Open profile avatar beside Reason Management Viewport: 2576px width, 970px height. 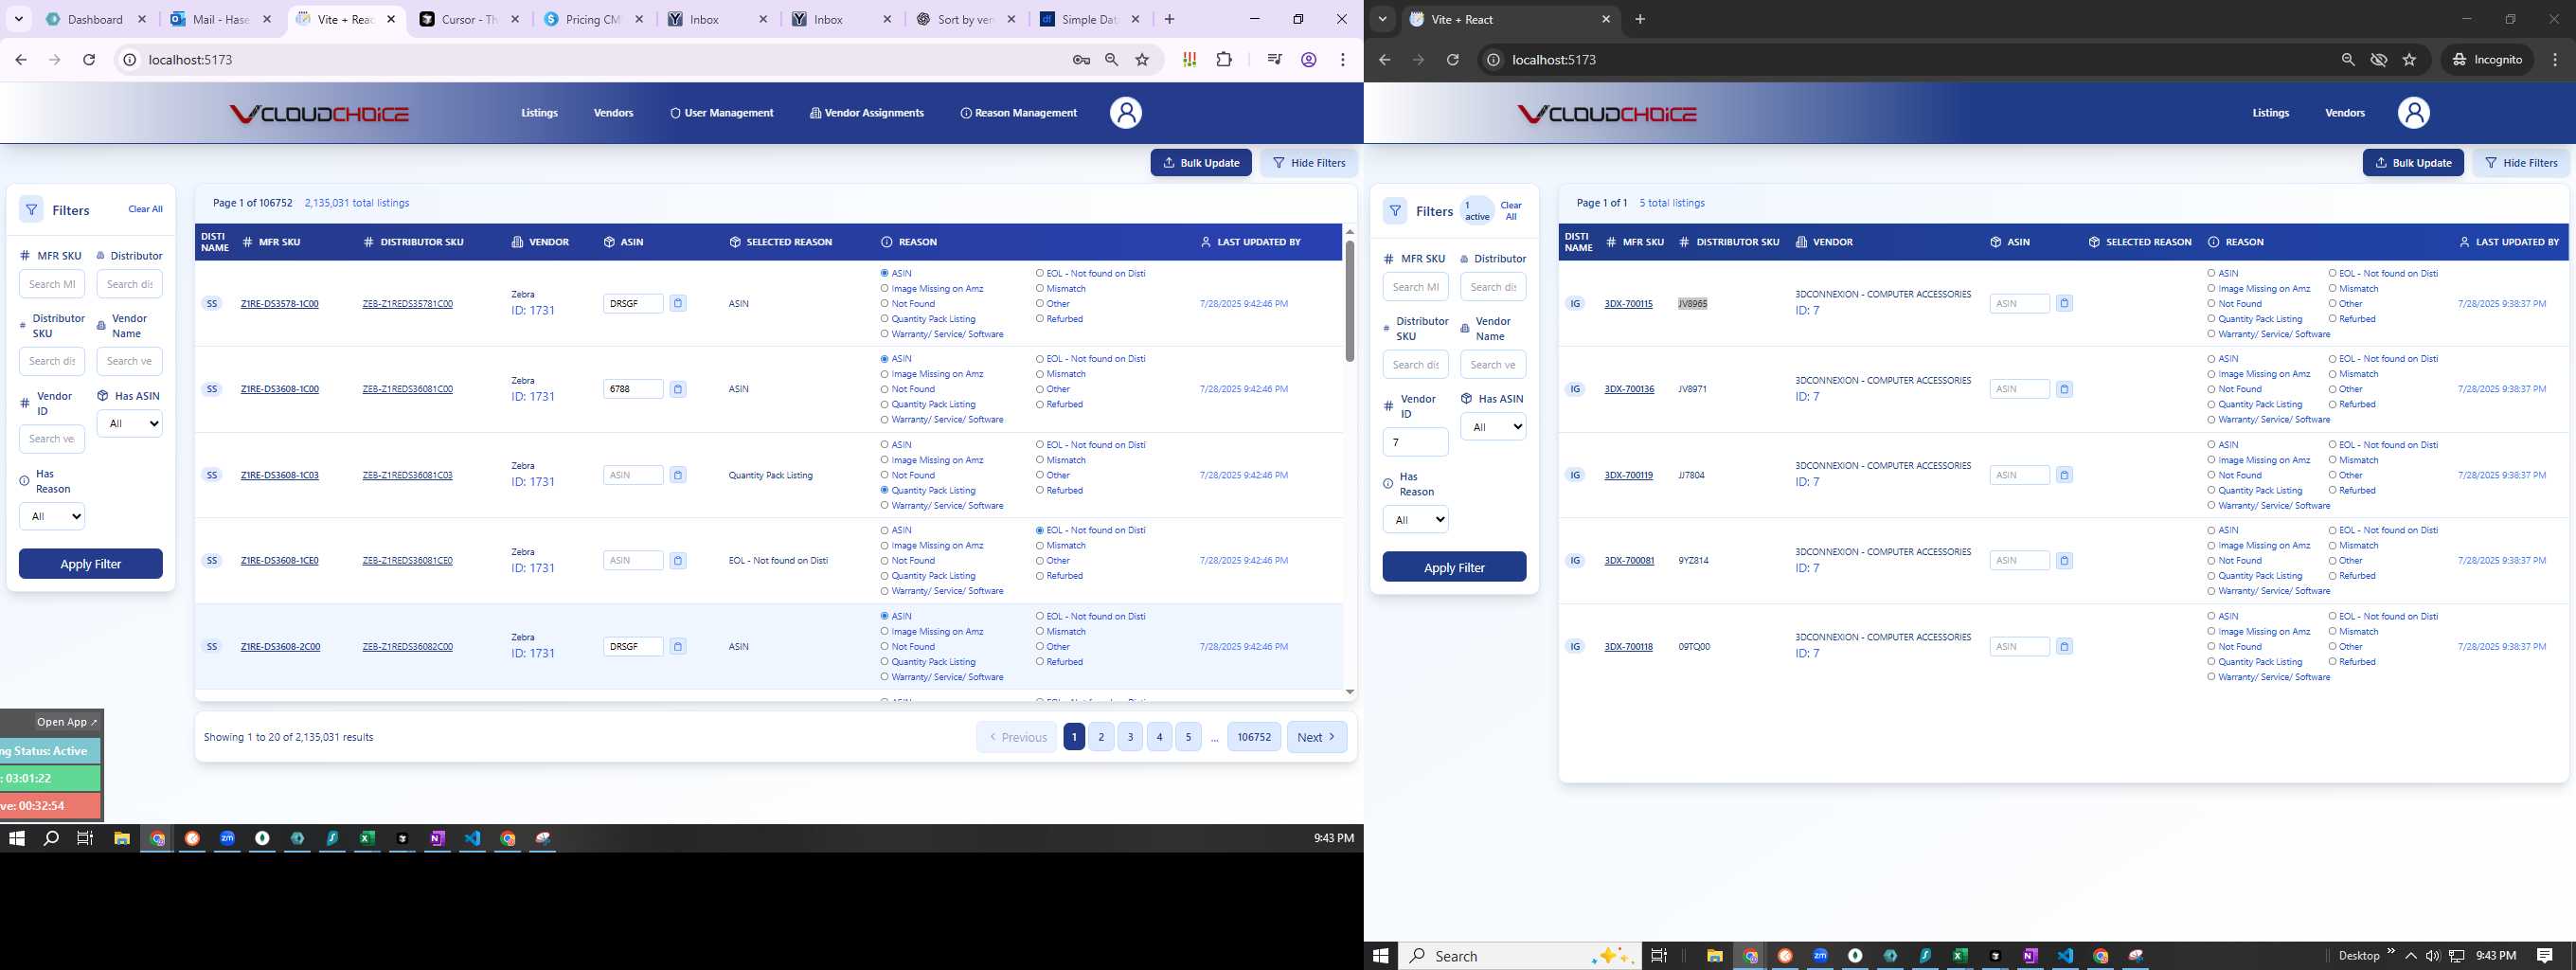pos(1125,113)
